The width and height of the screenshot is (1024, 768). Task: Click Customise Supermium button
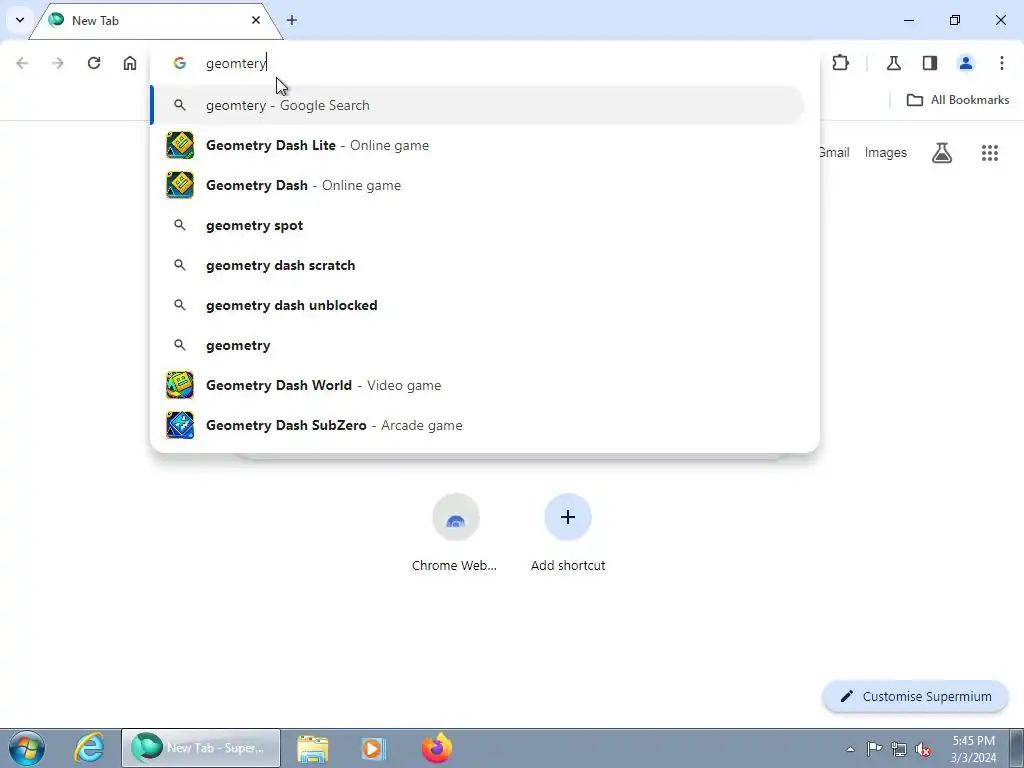(x=916, y=696)
